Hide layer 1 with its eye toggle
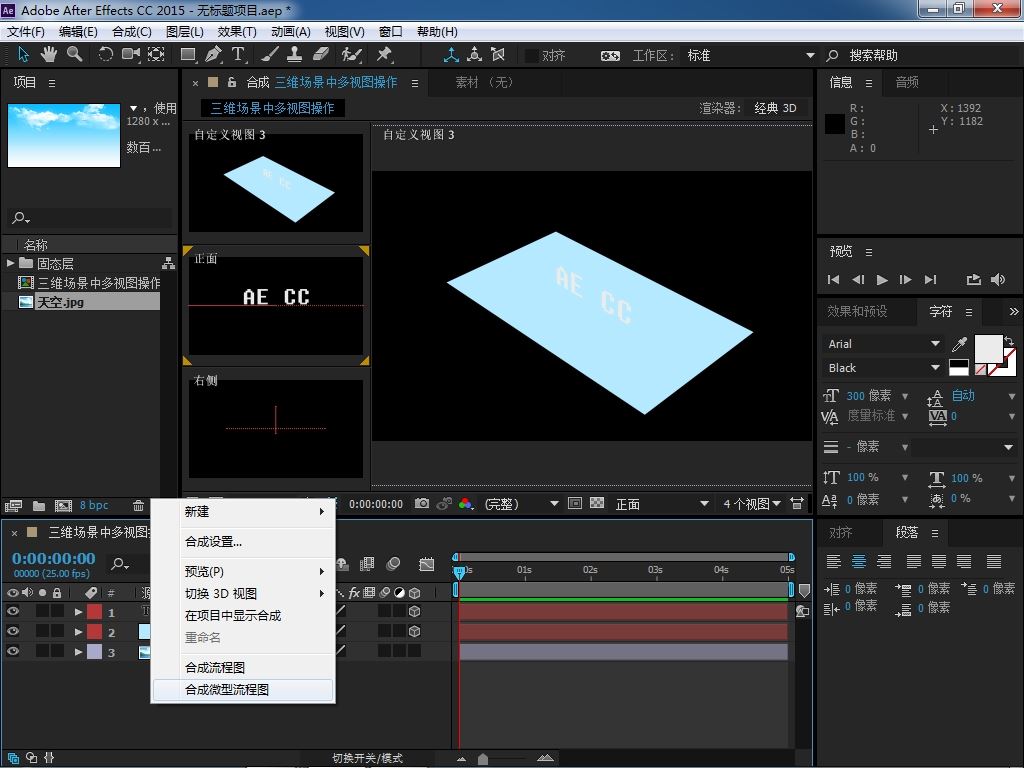The height and width of the screenshot is (768, 1024). pos(12,611)
